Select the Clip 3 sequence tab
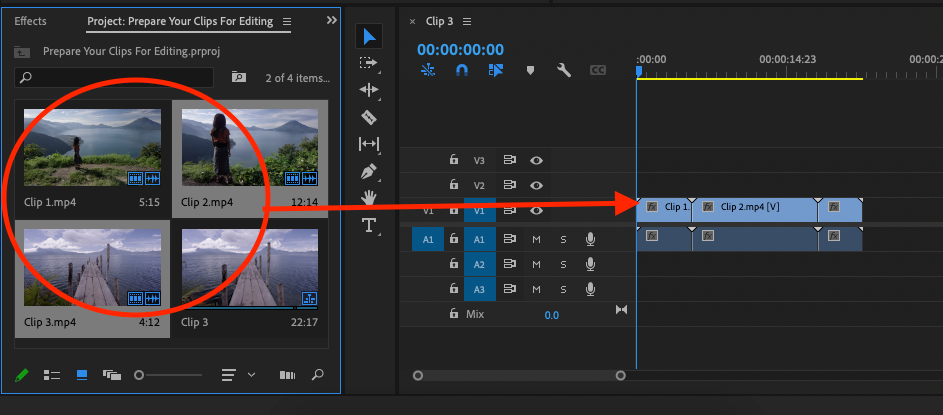The height and width of the screenshot is (415, 943). (x=439, y=21)
